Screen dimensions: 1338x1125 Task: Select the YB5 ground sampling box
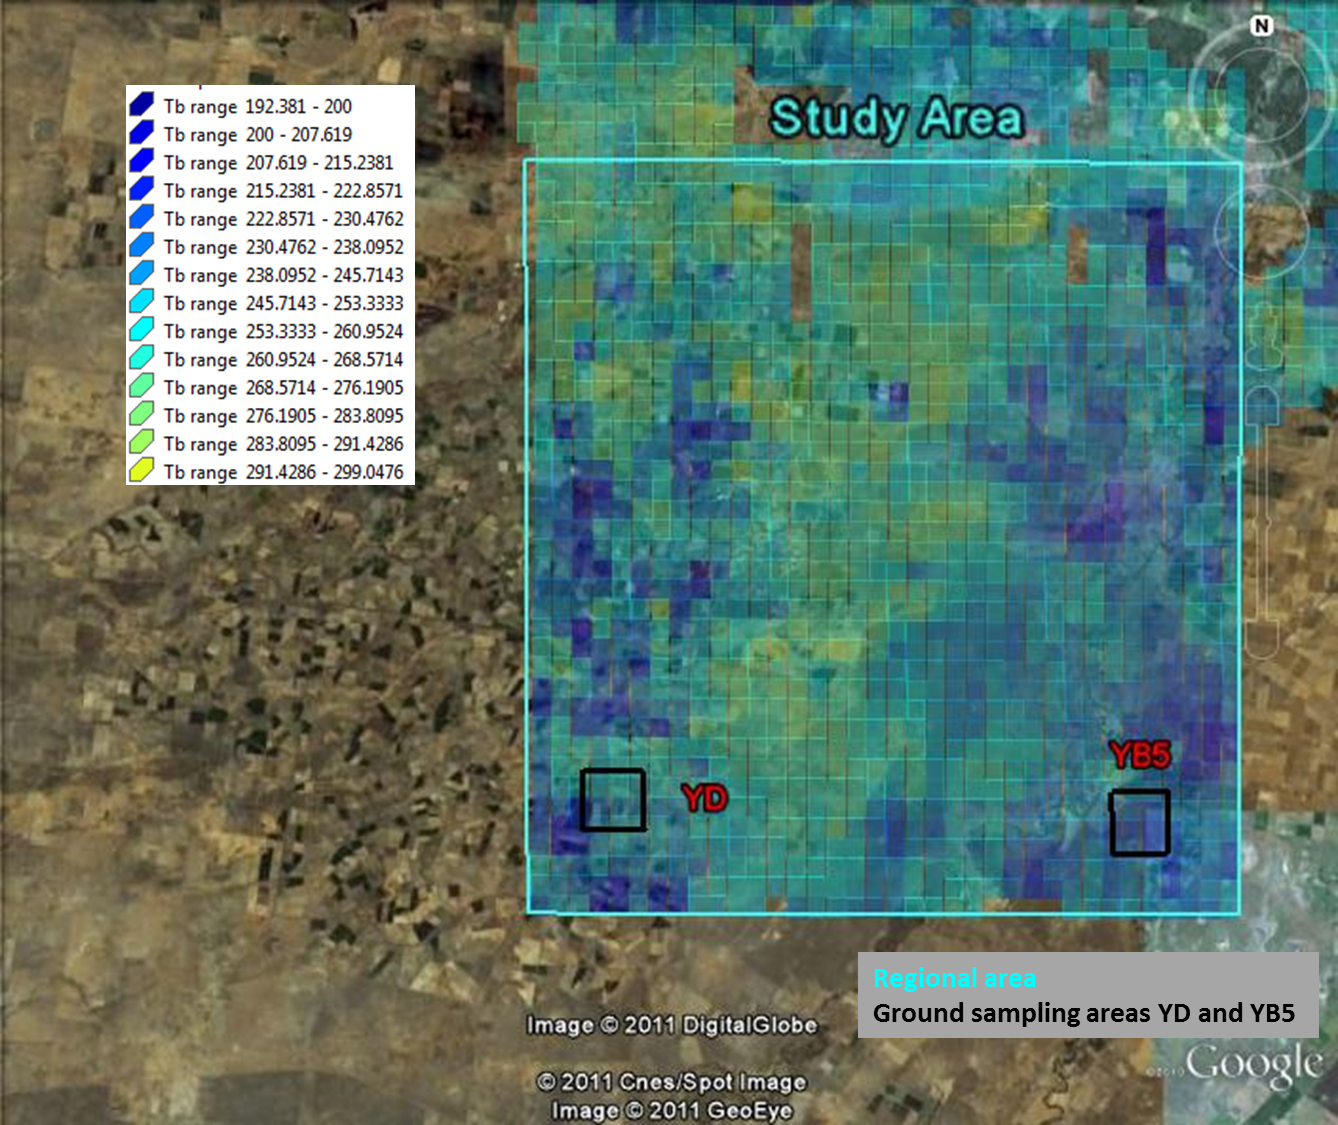pos(1139,823)
